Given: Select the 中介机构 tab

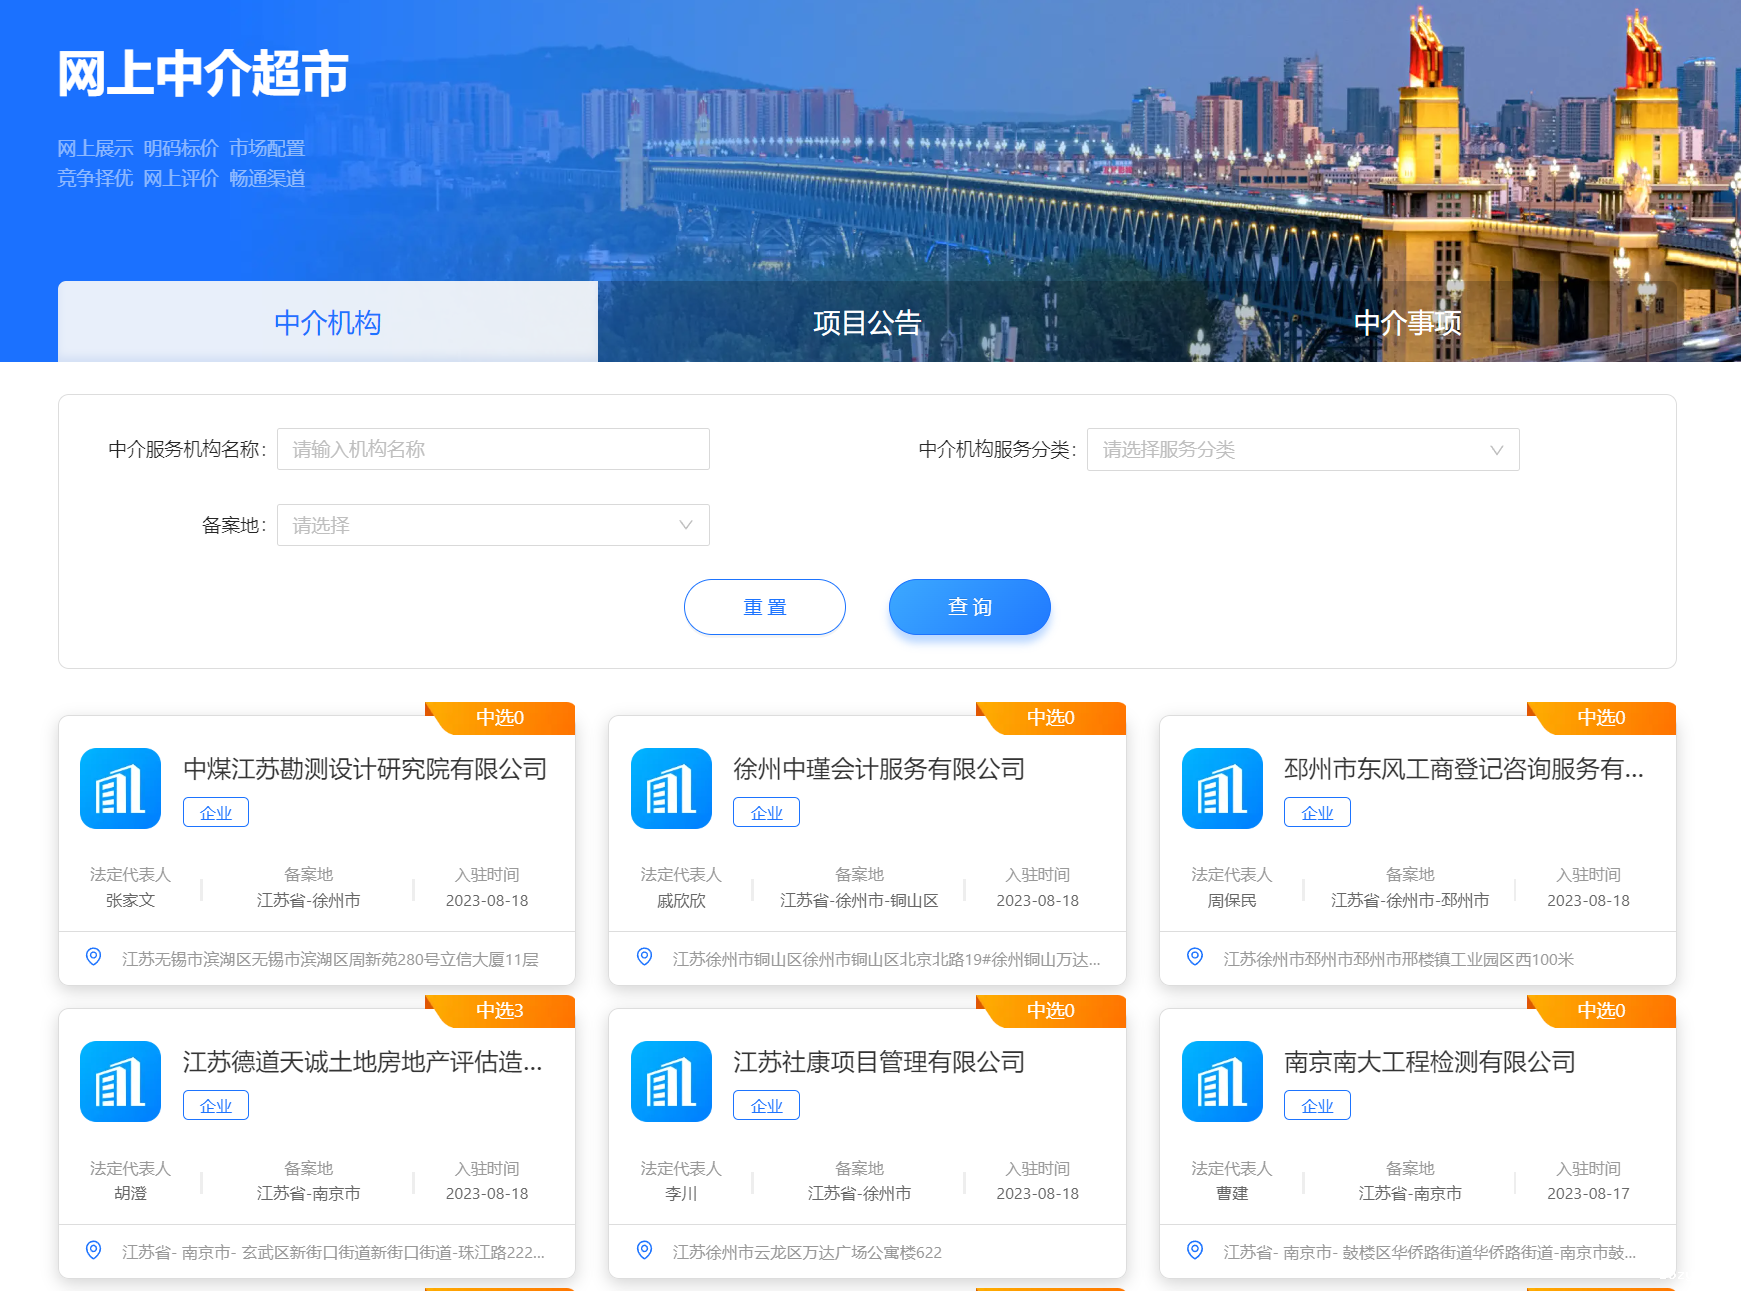Looking at the screenshot, I should (327, 323).
